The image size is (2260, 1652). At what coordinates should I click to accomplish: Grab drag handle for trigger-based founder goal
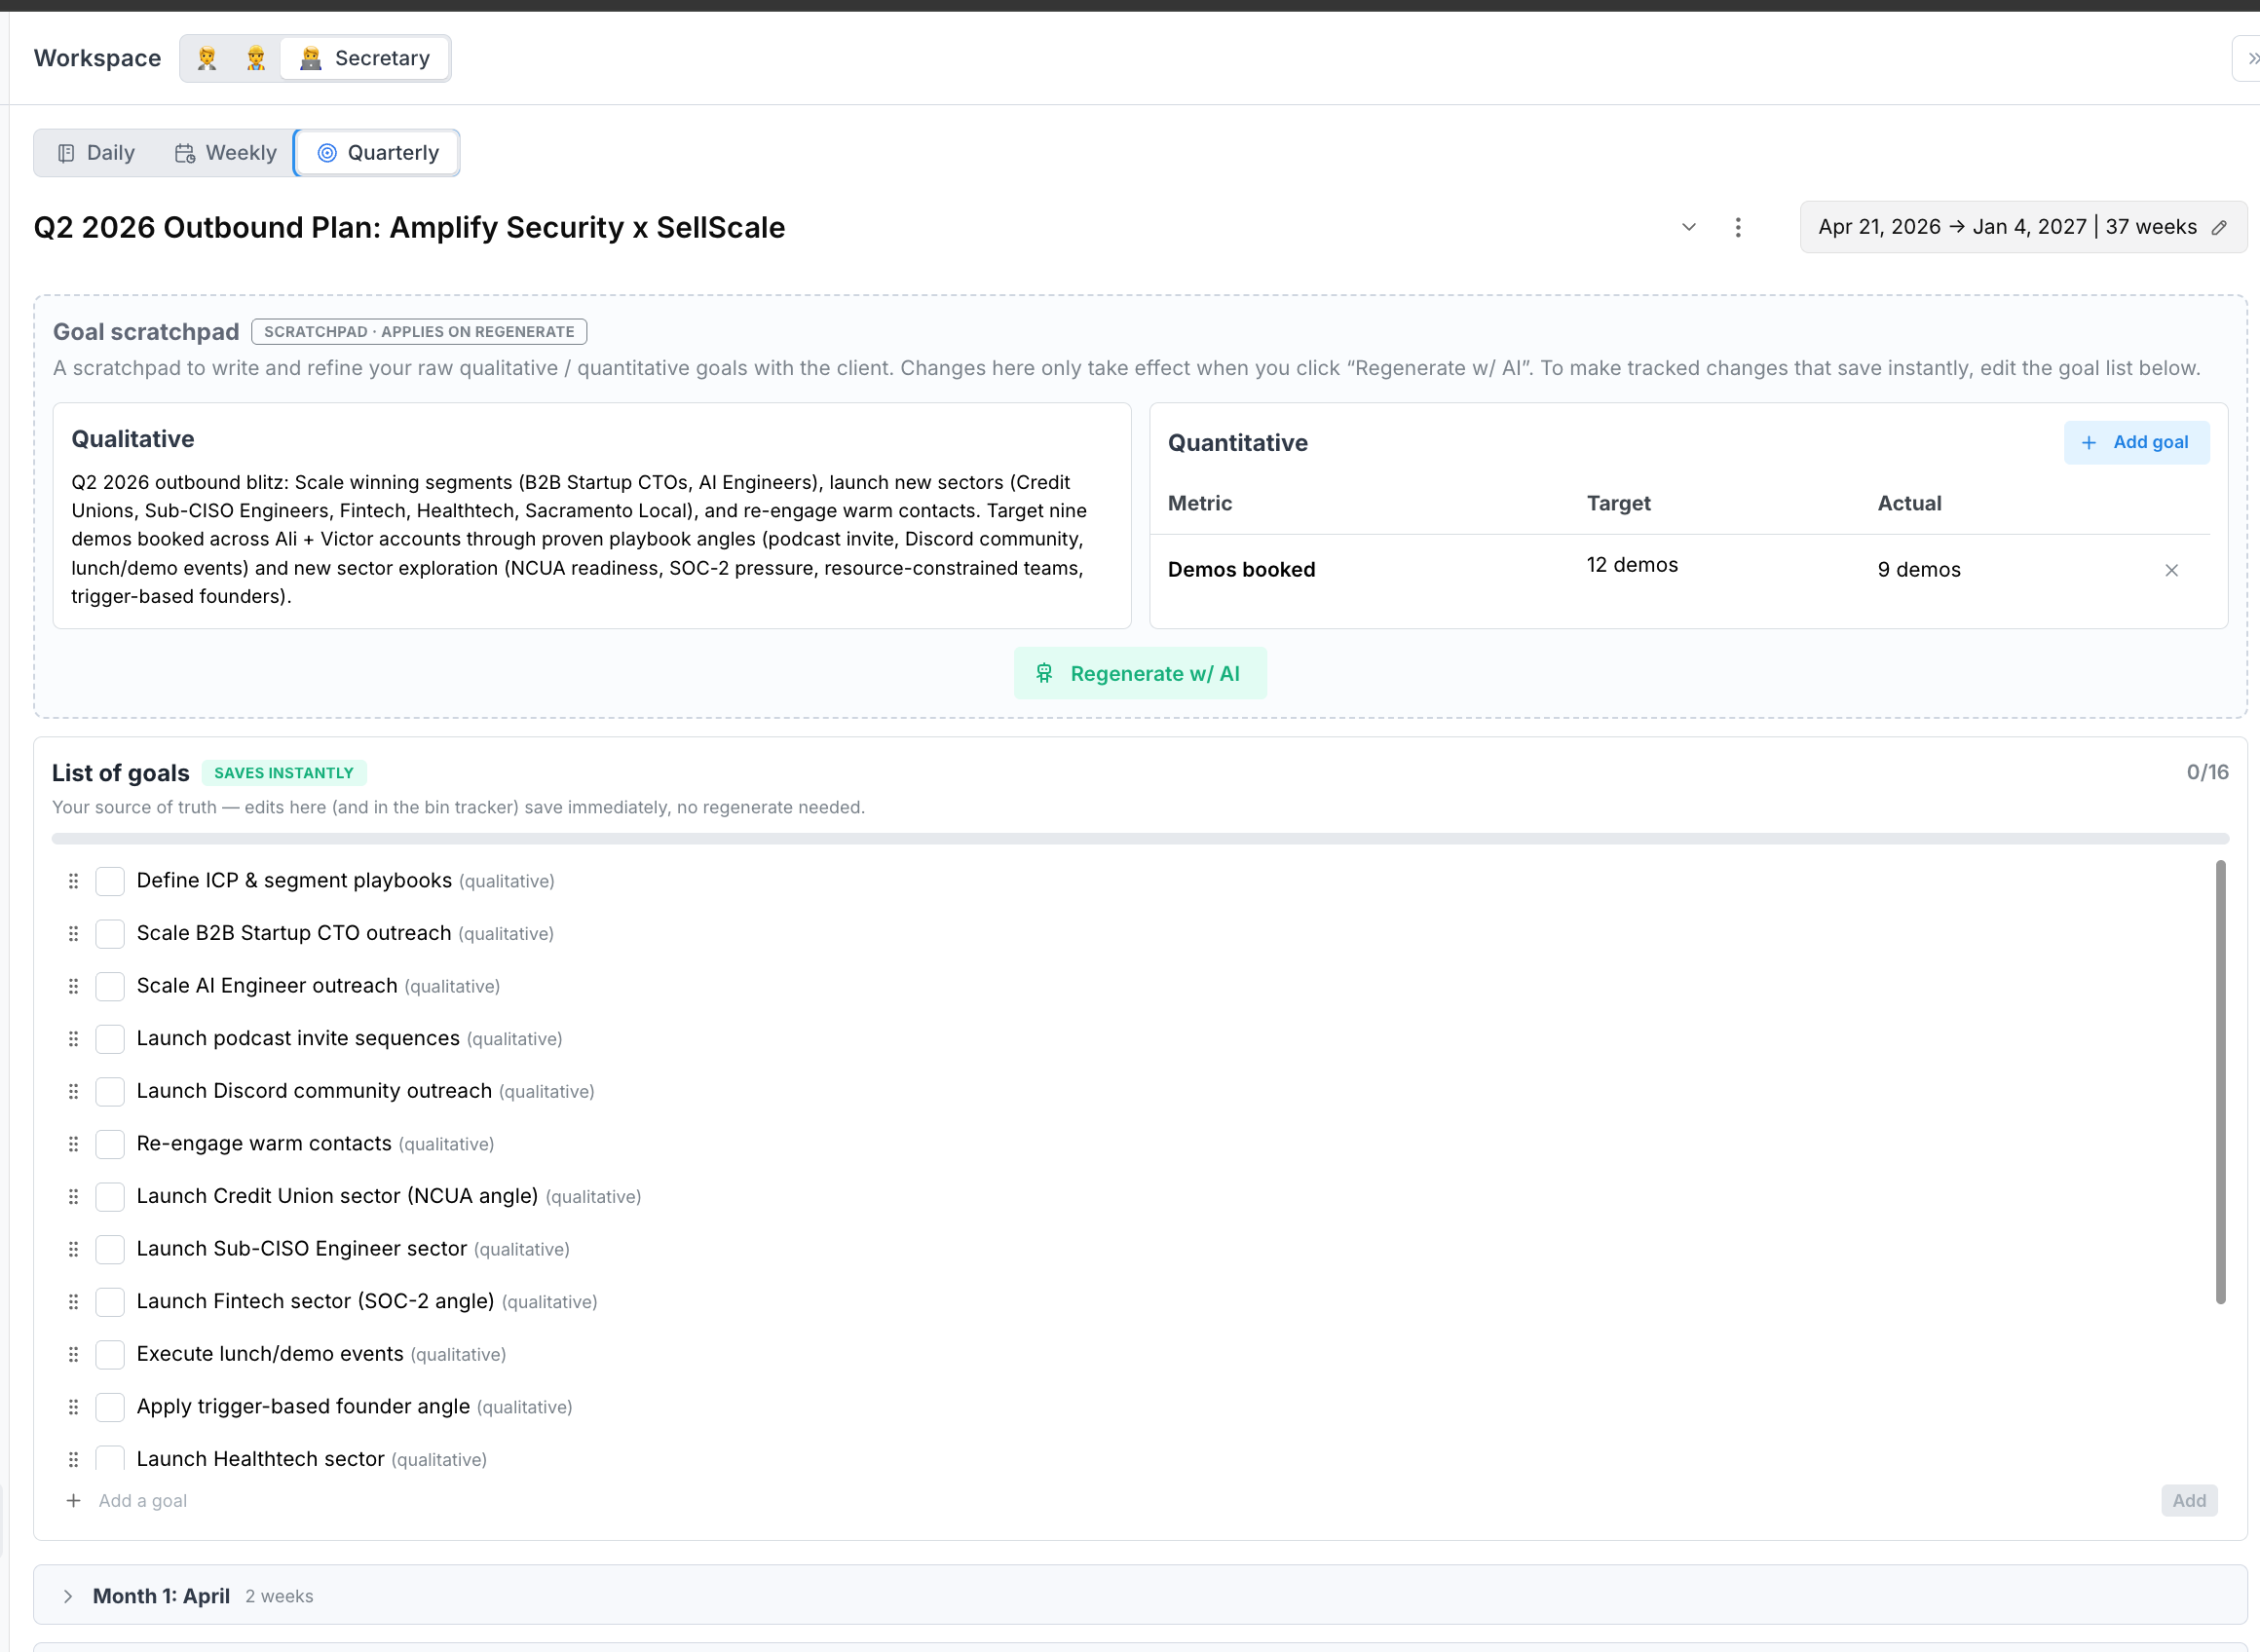pos(73,1406)
